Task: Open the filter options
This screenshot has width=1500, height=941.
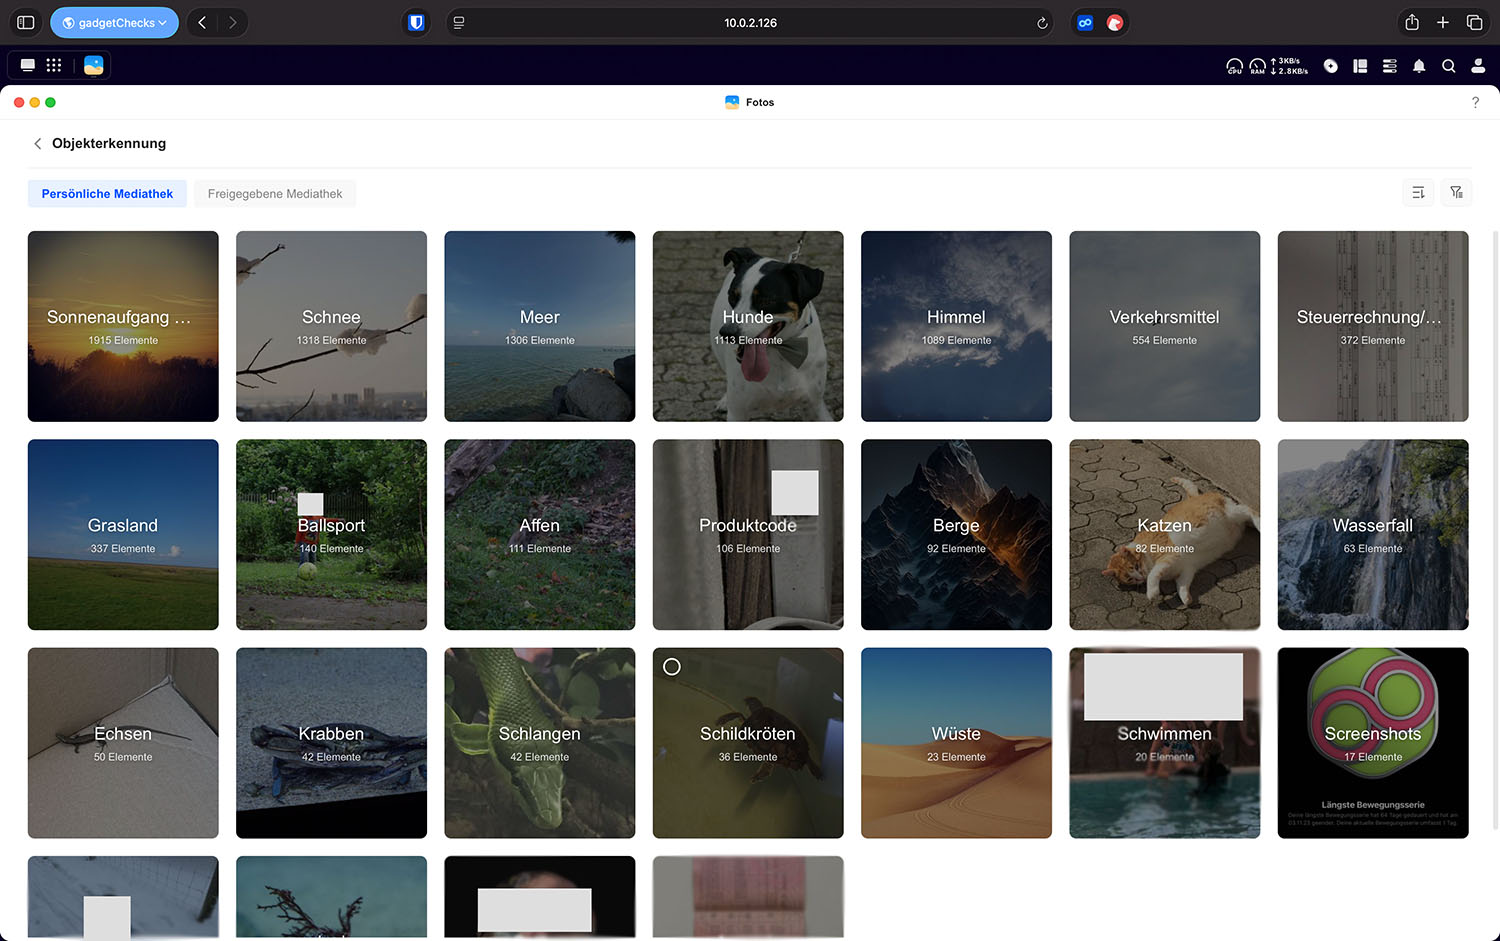Action: pos(1456,193)
